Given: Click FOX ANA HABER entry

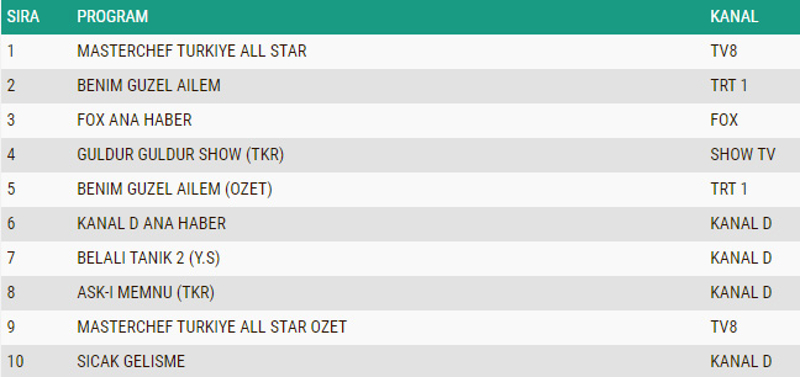Looking at the screenshot, I should tap(134, 120).
